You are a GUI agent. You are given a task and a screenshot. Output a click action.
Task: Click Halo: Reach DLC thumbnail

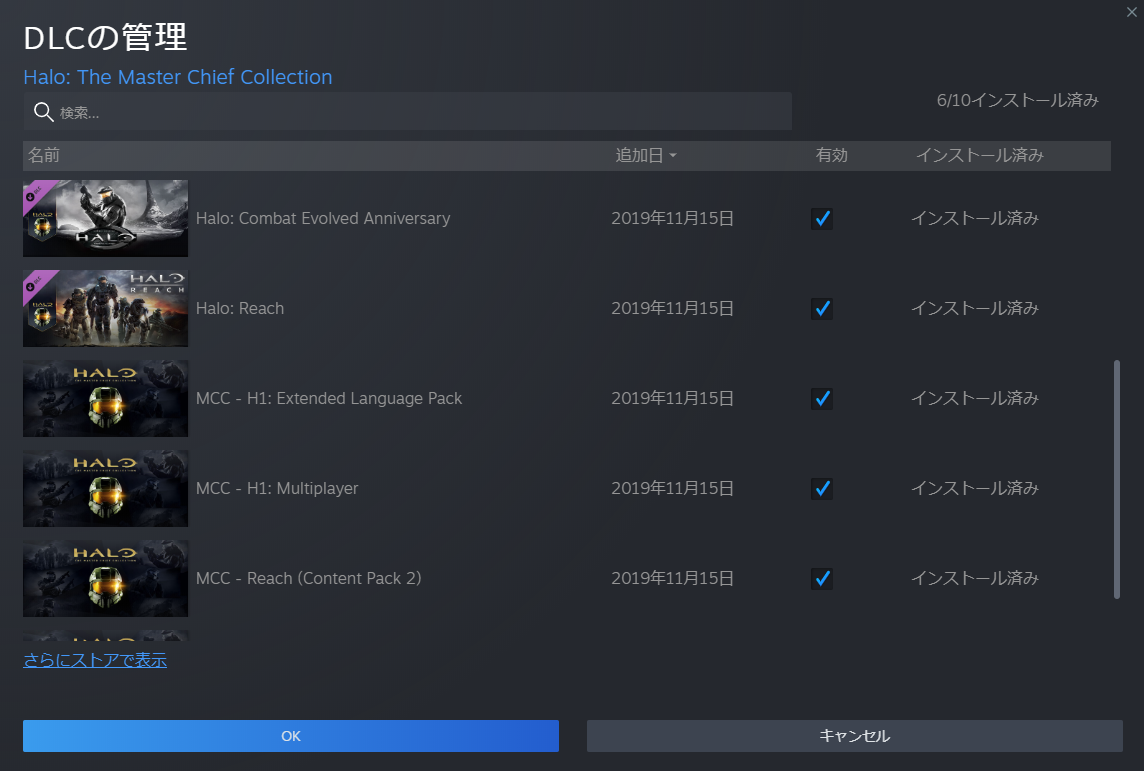pyautogui.click(x=106, y=309)
